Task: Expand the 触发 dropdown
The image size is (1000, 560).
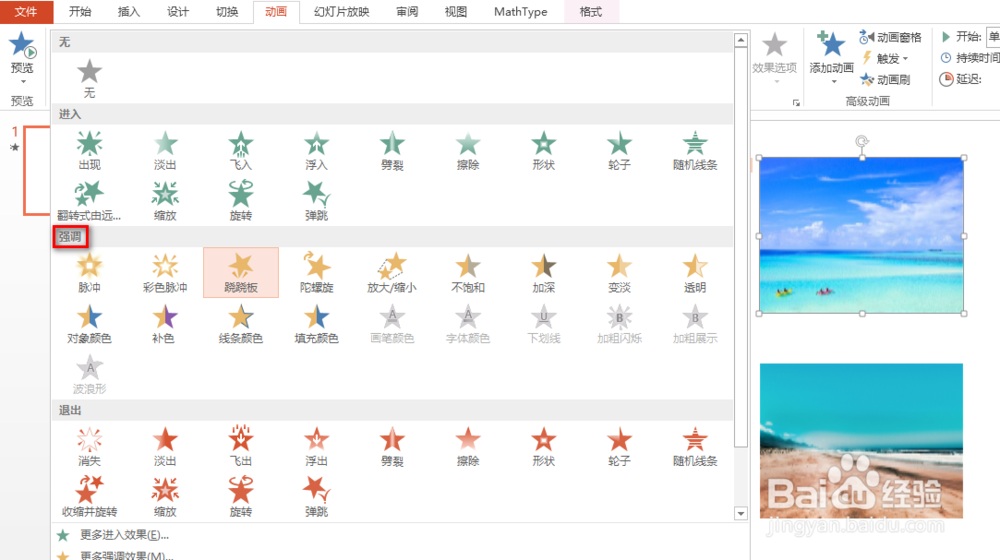Action: pyautogui.click(x=885, y=58)
